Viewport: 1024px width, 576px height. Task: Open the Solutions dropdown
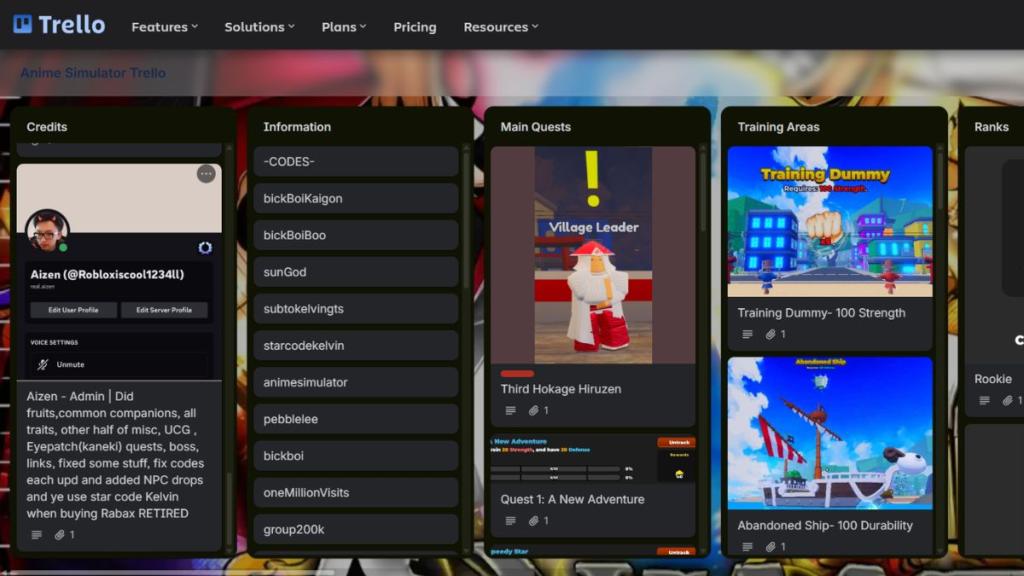coord(259,27)
